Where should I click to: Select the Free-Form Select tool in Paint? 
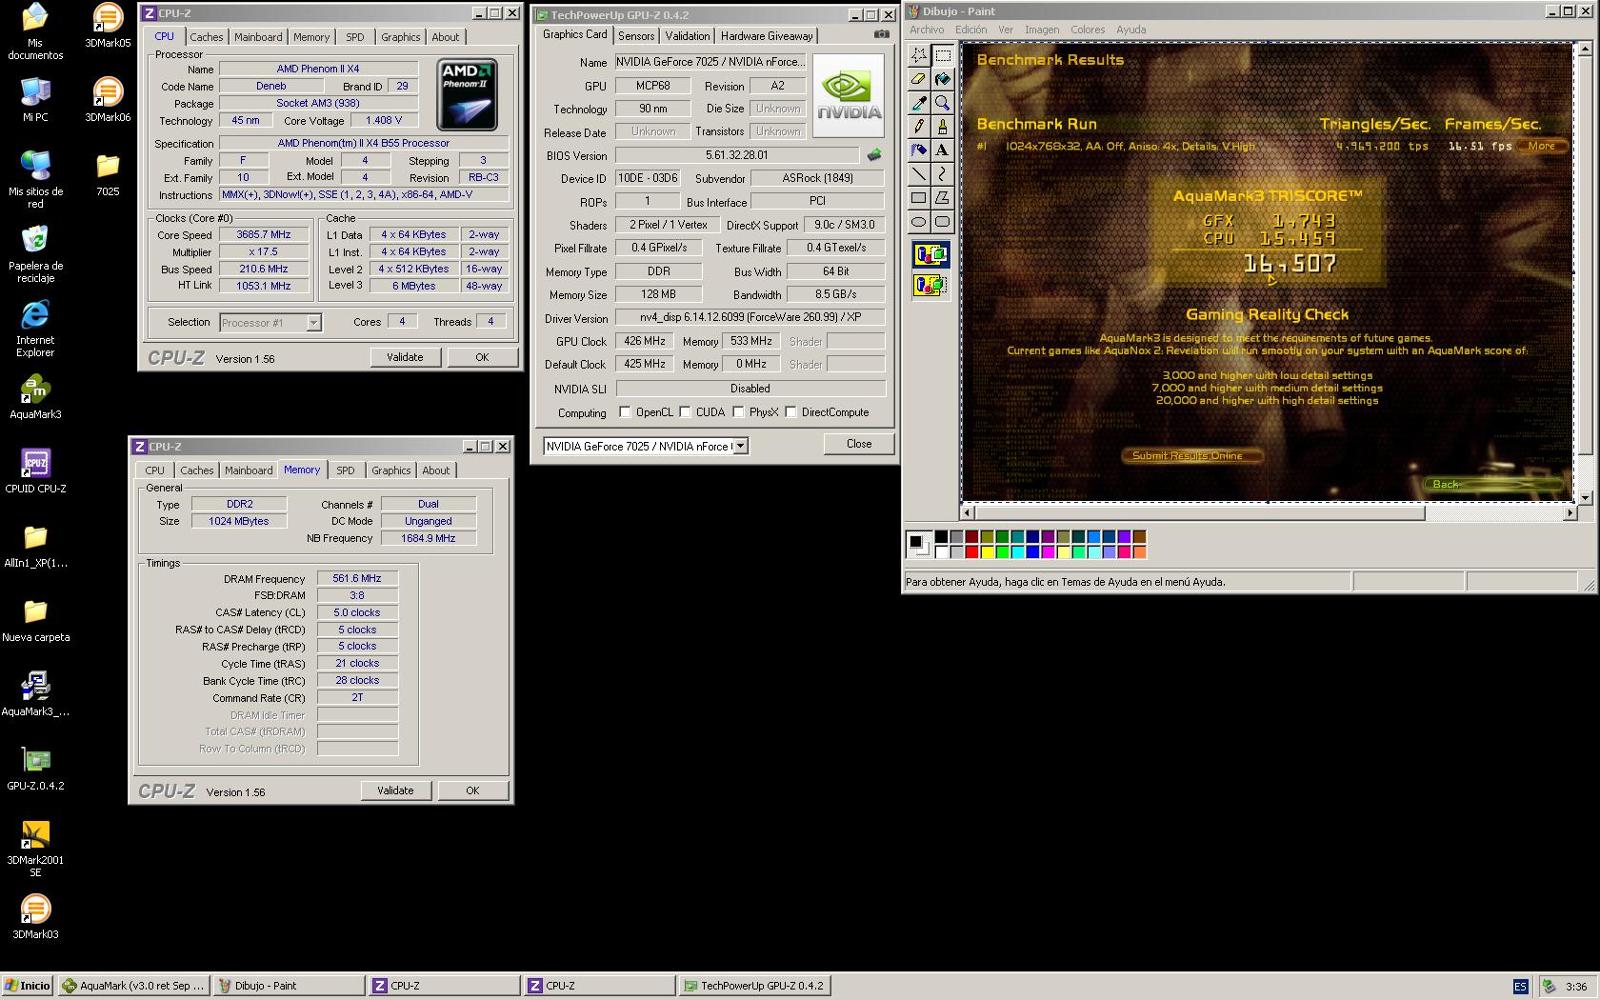918,55
